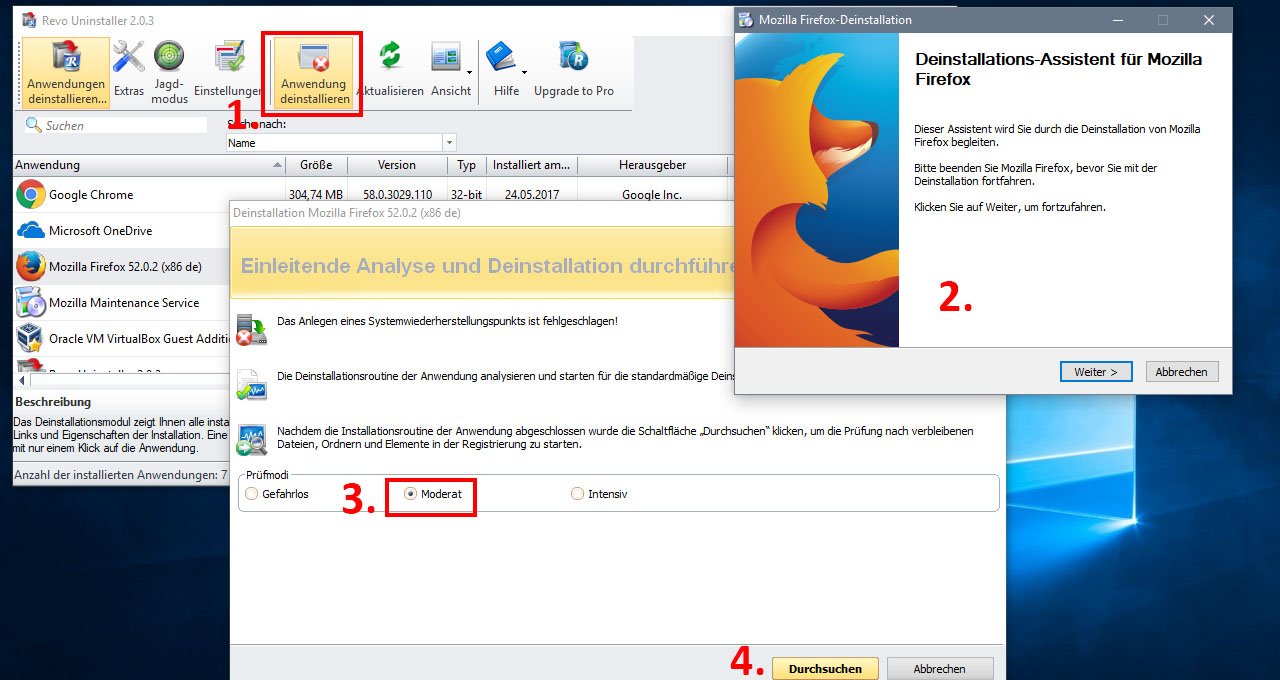Select Microsoft OneDrive entry
The width and height of the screenshot is (1280, 680).
point(100,231)
